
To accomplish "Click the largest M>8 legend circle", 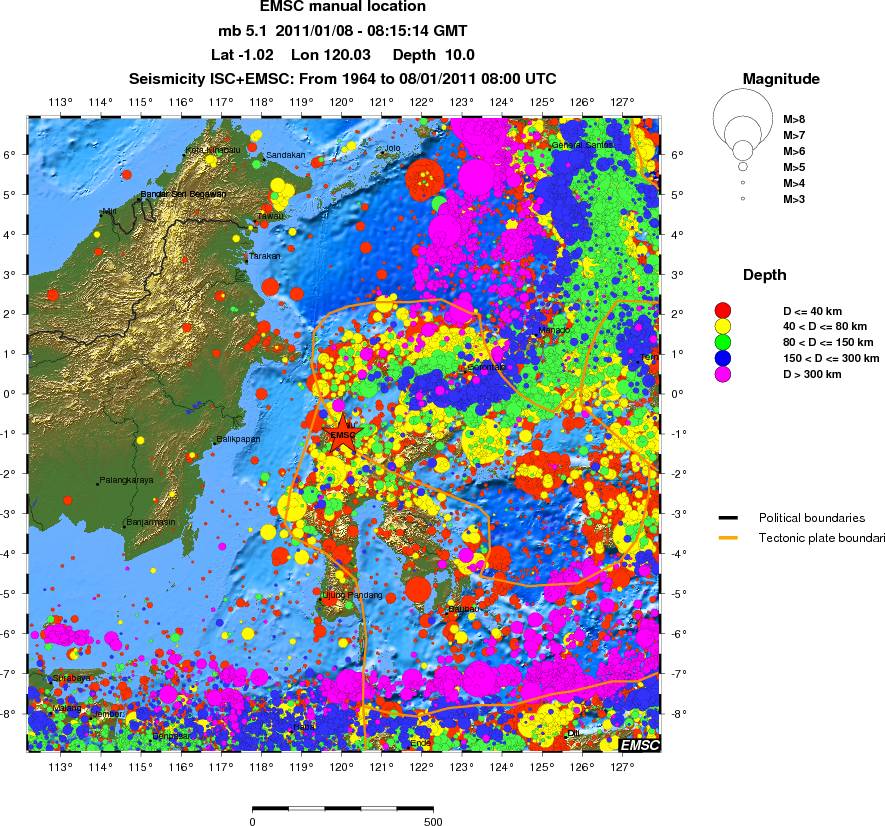I will (x=743, y=117).
